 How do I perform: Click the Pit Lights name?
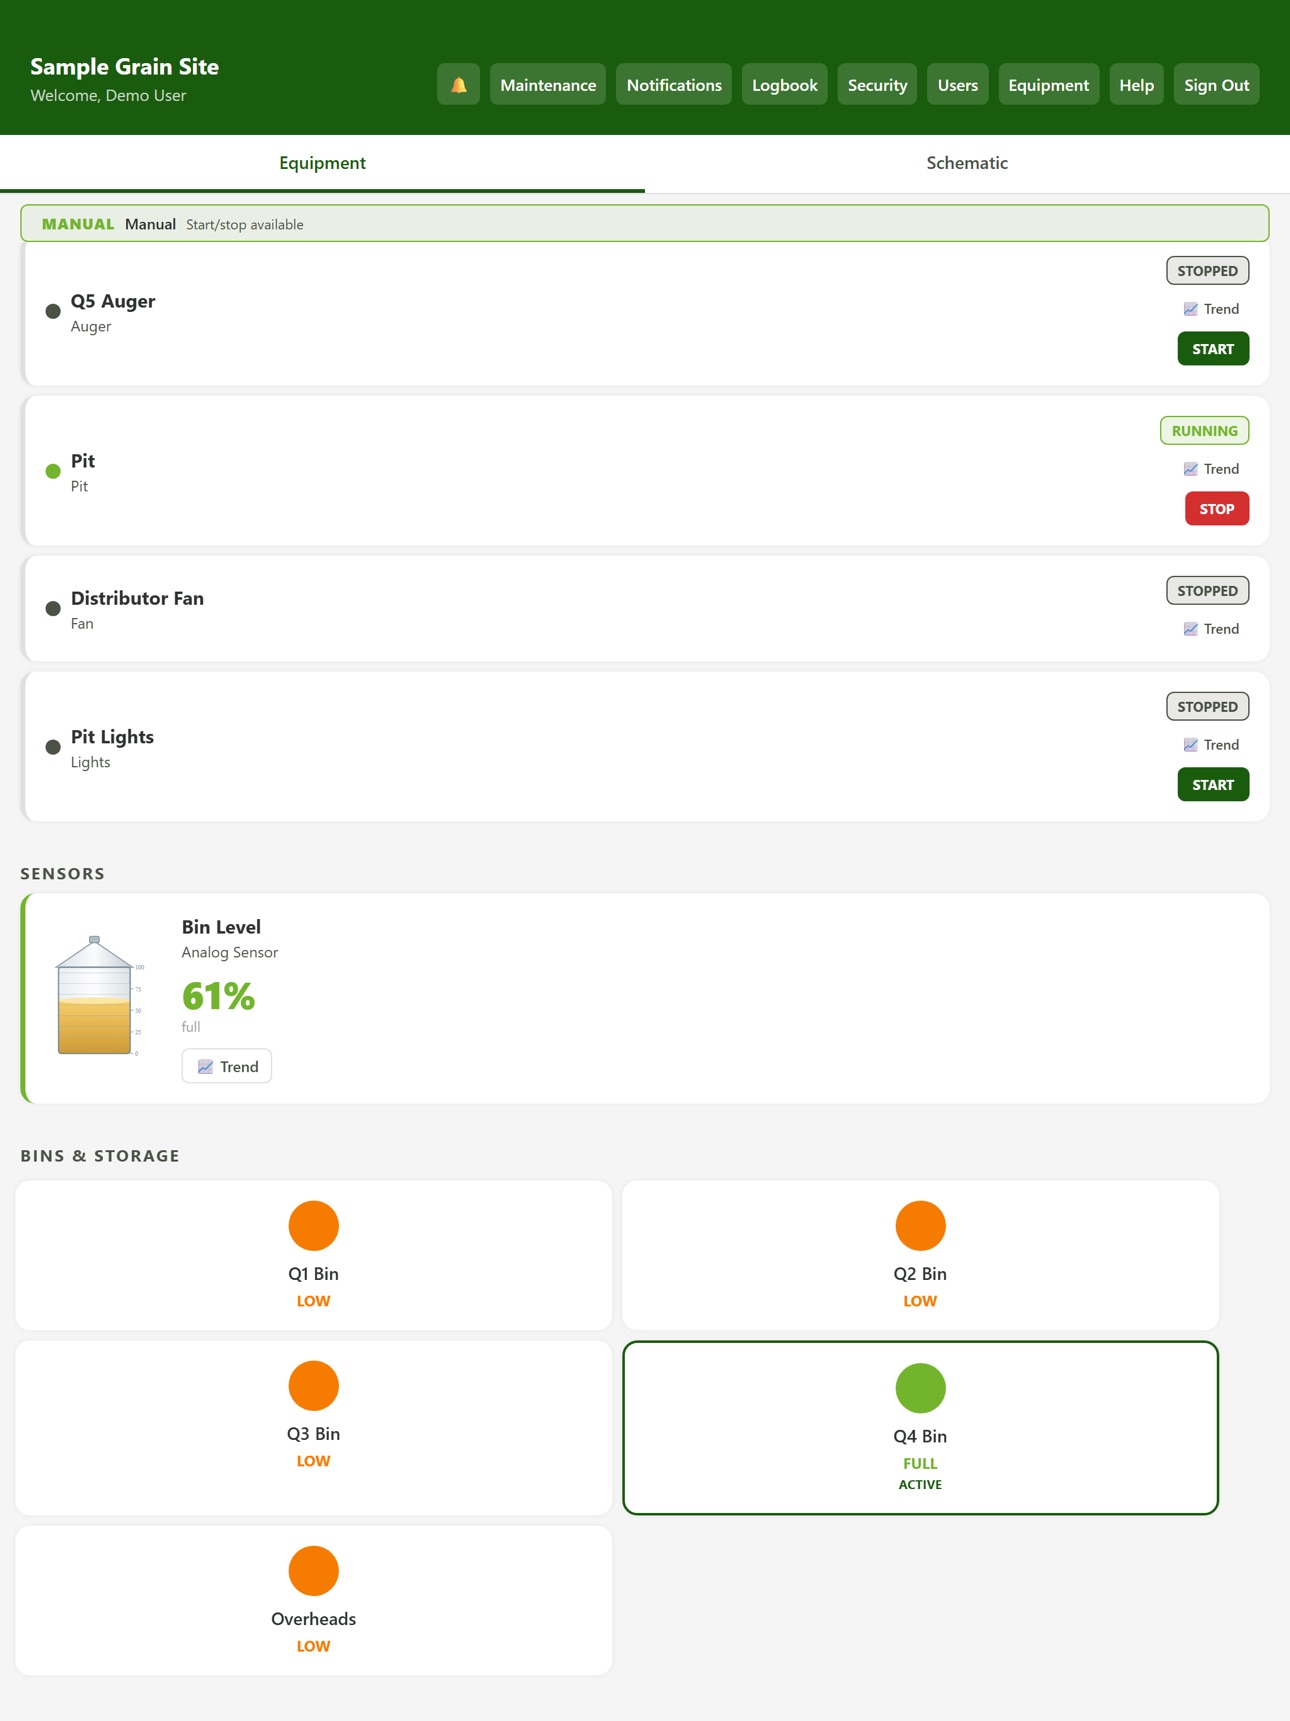click(x=112, y=737)
